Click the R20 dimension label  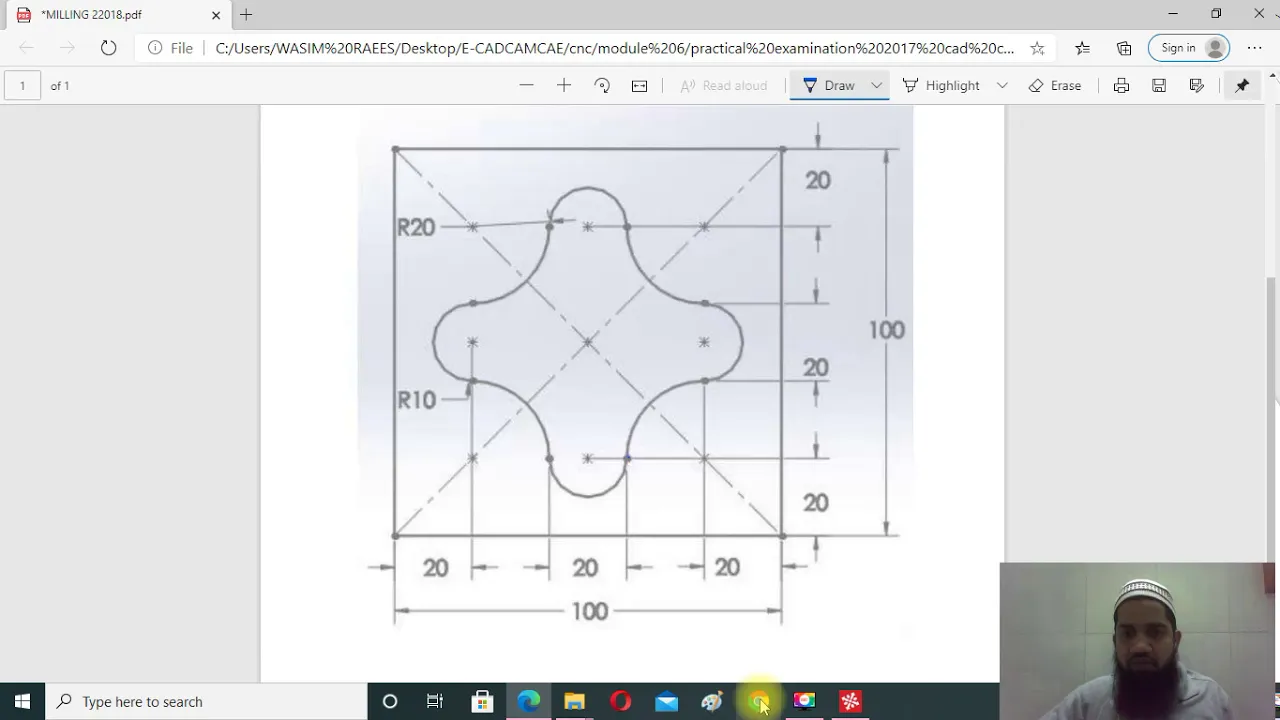point(416,228)
